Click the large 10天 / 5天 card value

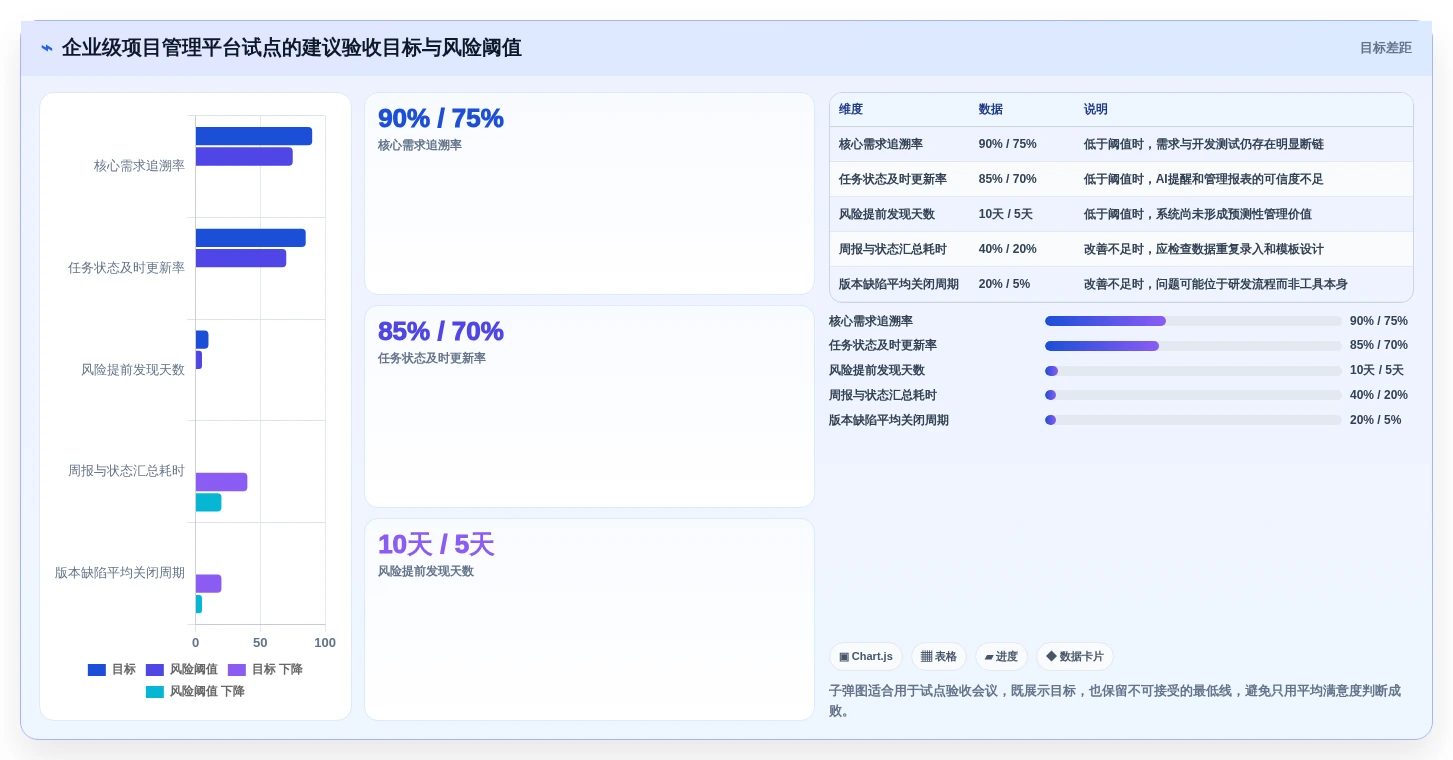436,544
